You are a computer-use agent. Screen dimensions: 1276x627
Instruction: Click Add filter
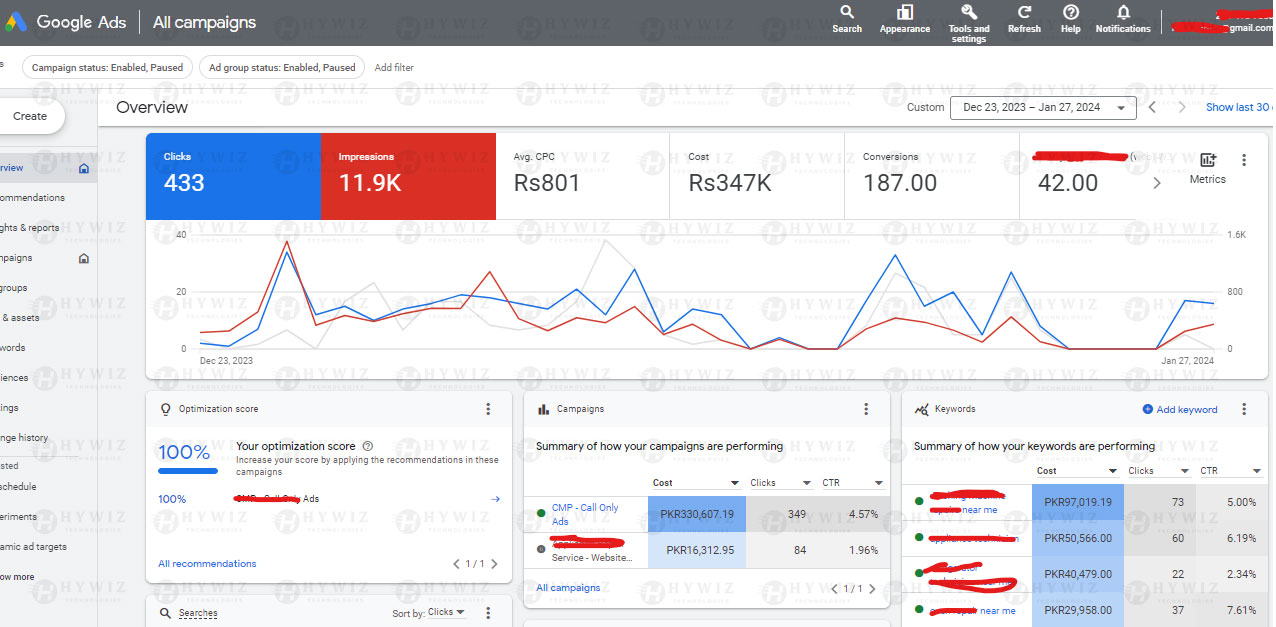tap(394, 68)
